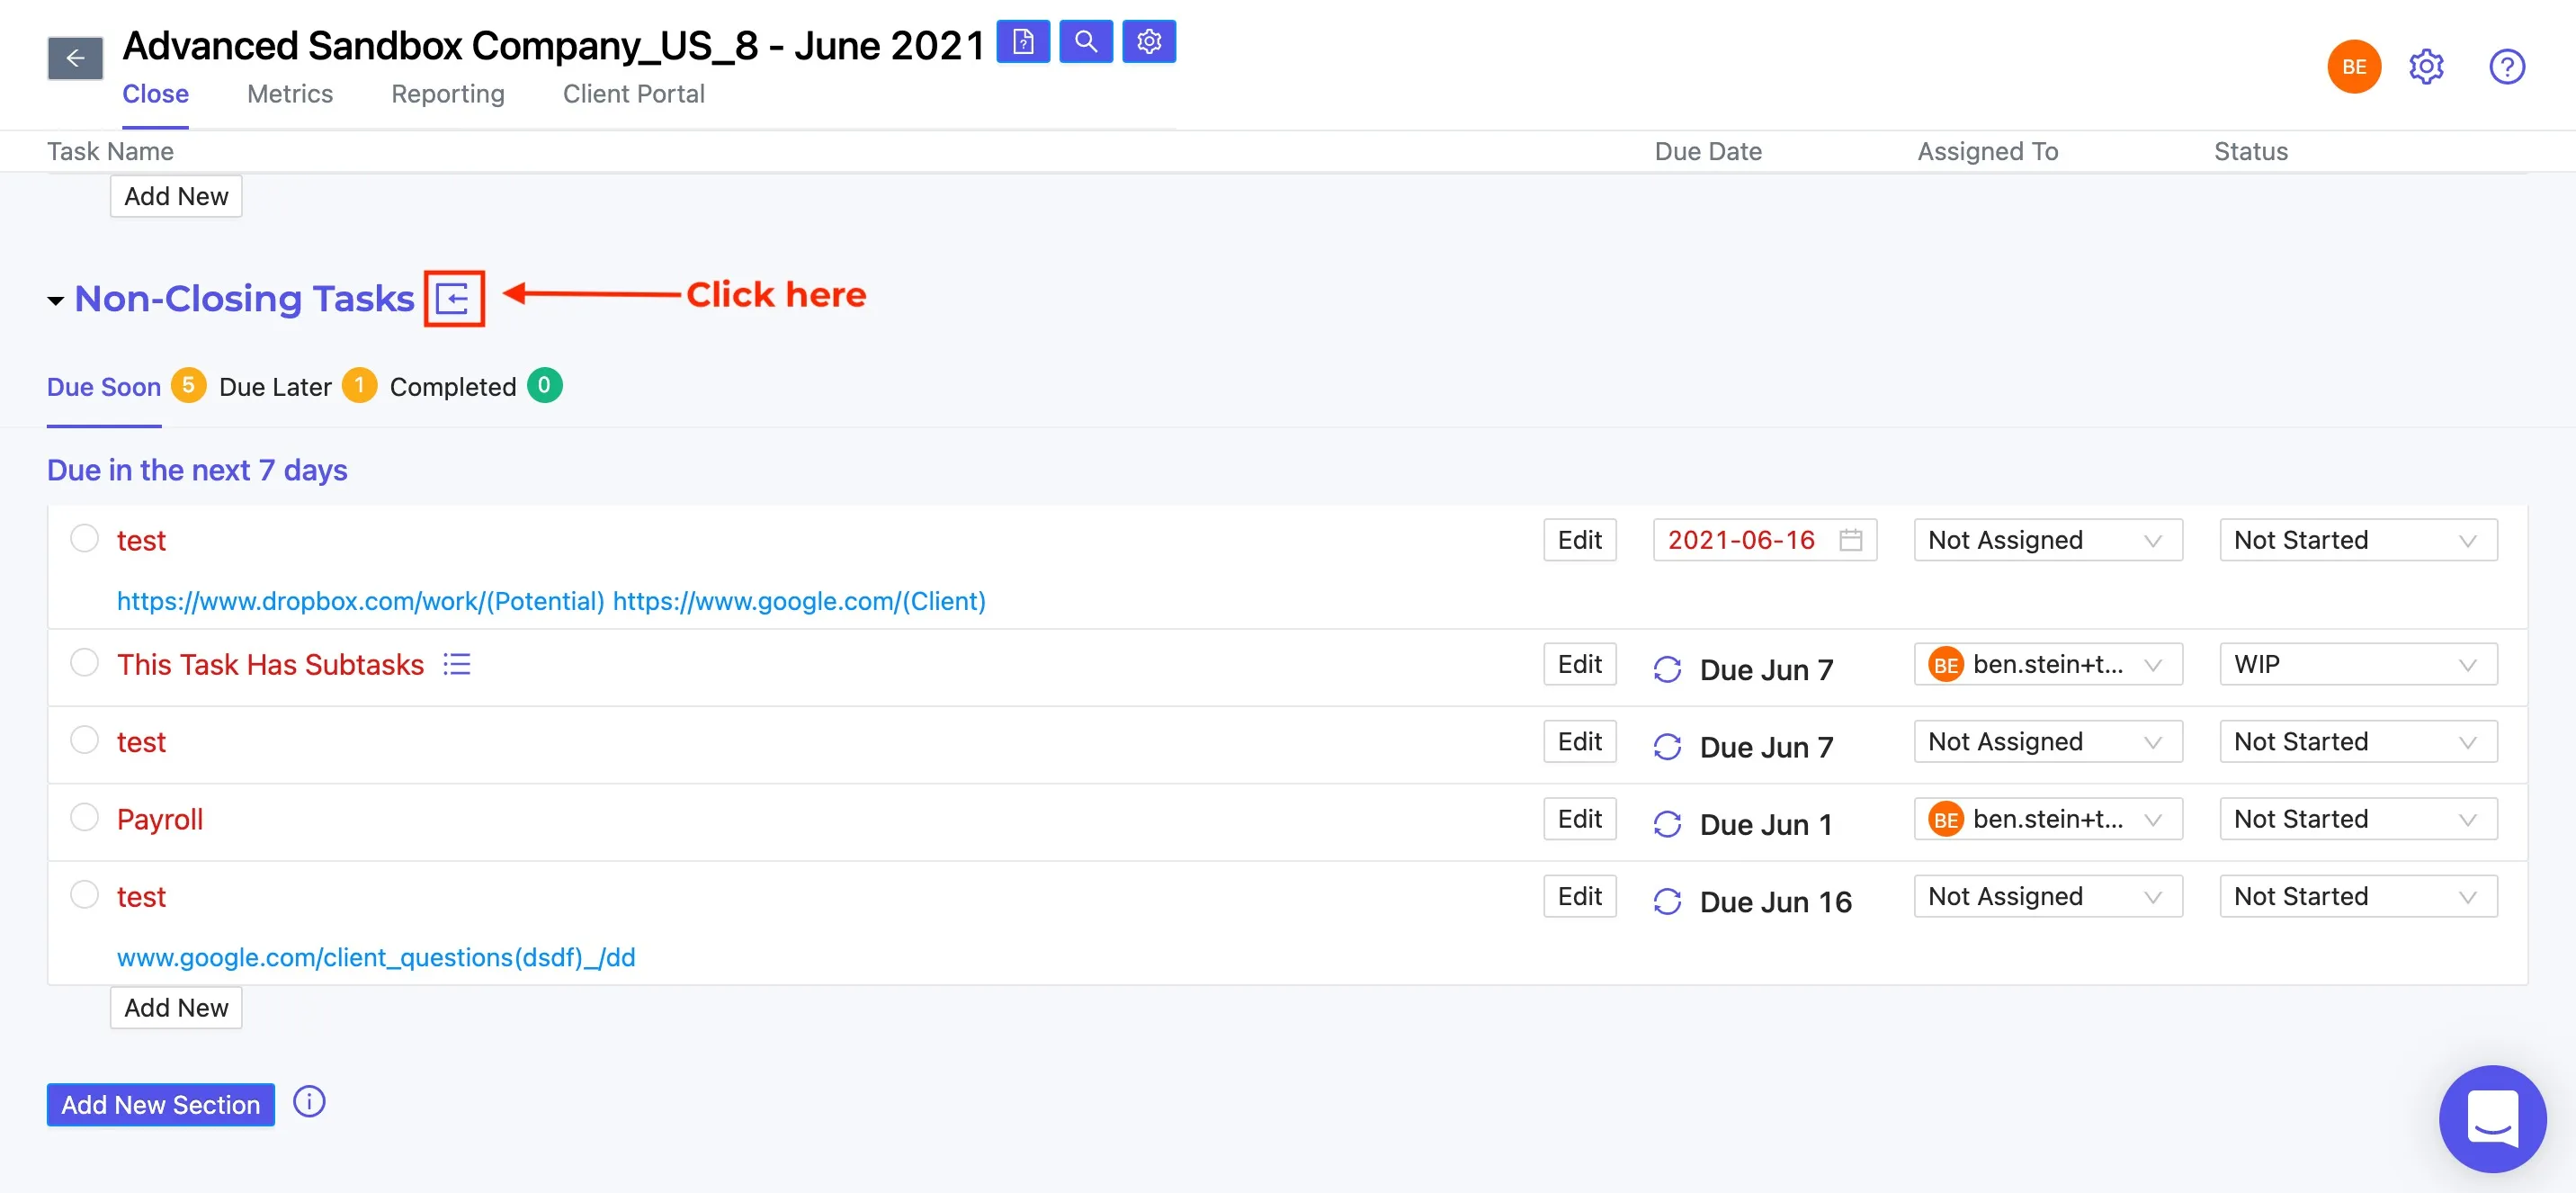Open the Payroll assignee dropdown
Image resolution: width=2576 pixels, height=1193 pixels.
pos(2048,819)
